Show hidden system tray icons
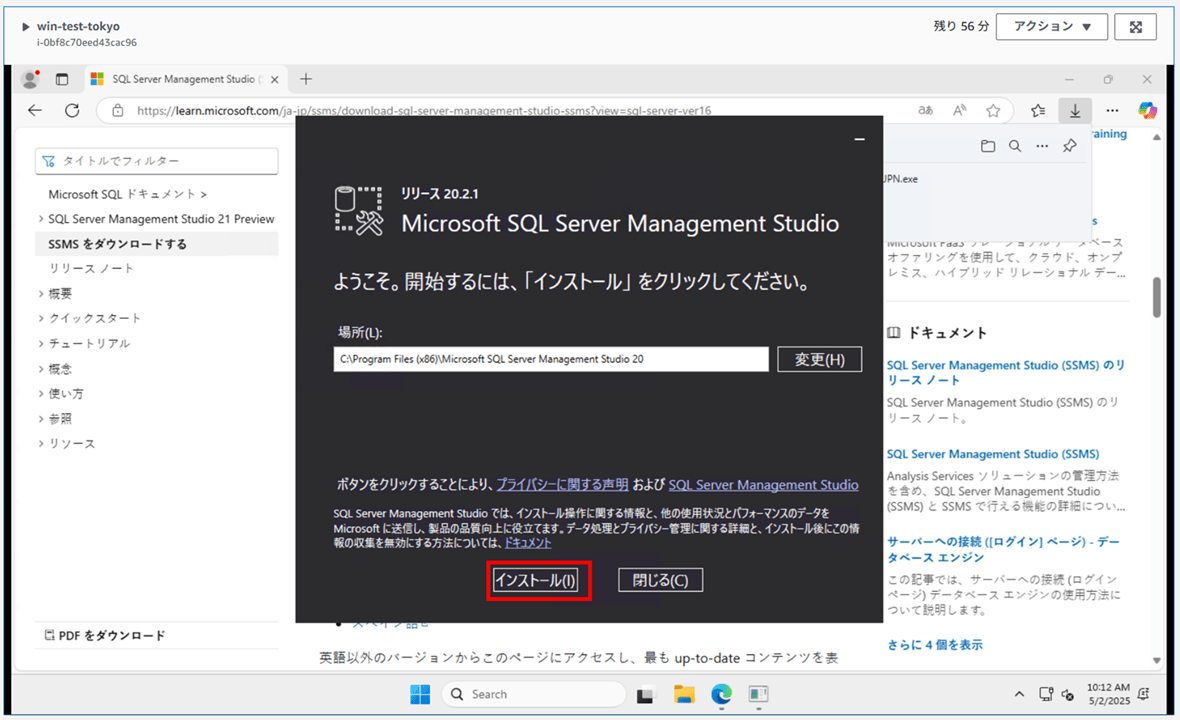The image size is (1180, 720). (x=1019, y=694)
